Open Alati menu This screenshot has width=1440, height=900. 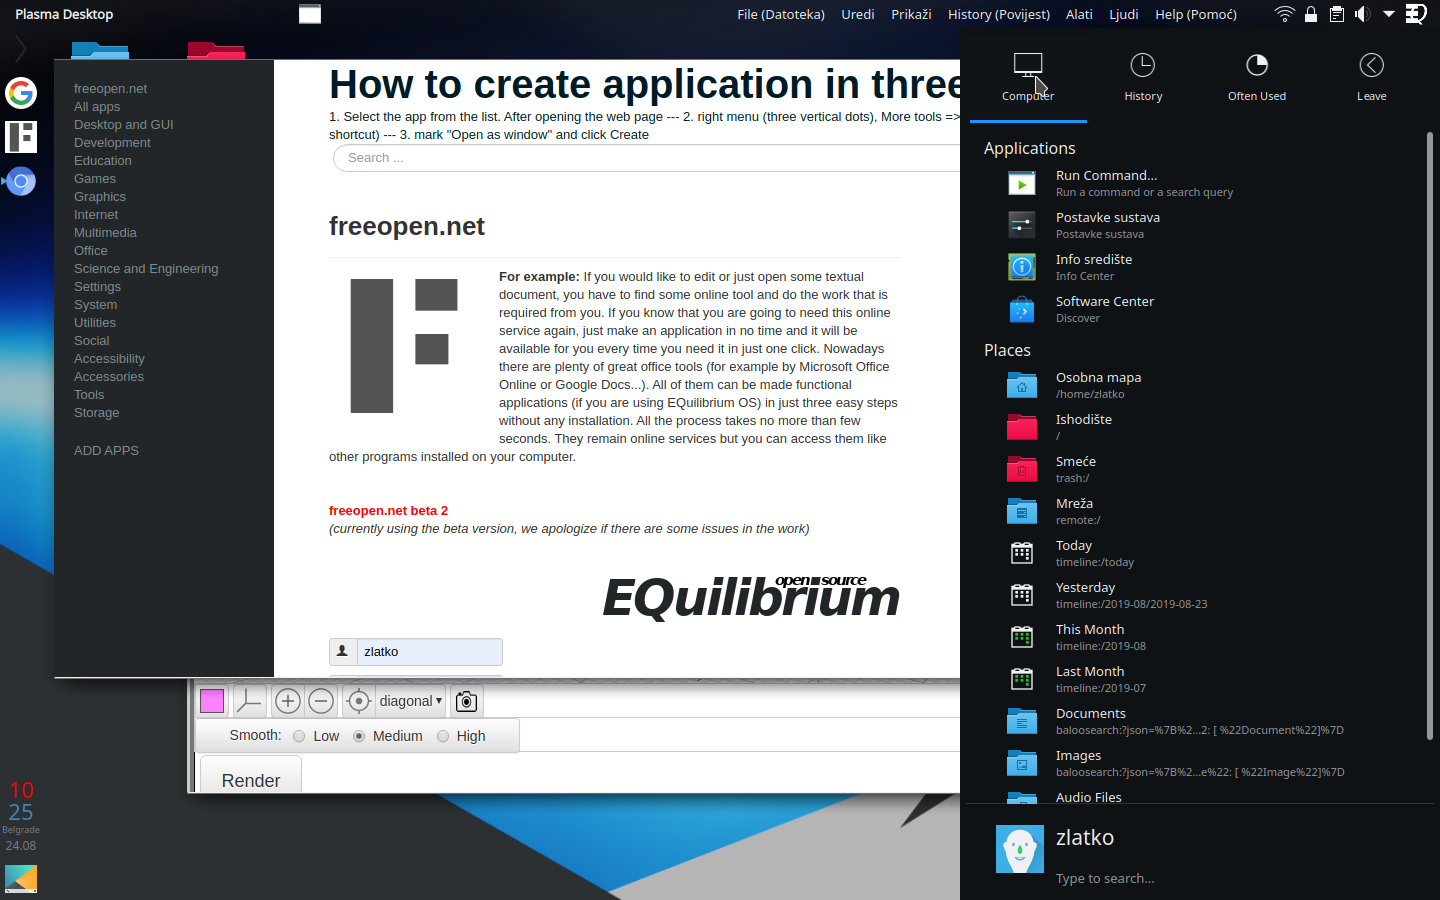[1079, 14]
